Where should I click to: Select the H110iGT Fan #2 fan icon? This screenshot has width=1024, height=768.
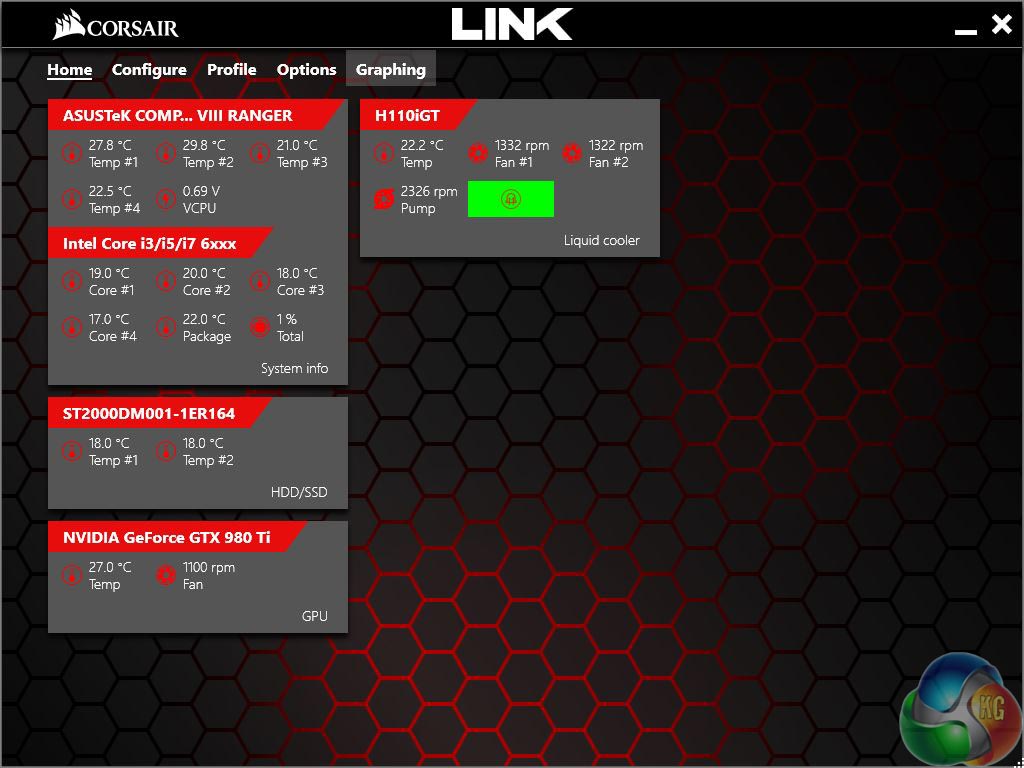(x=571, y=153)
